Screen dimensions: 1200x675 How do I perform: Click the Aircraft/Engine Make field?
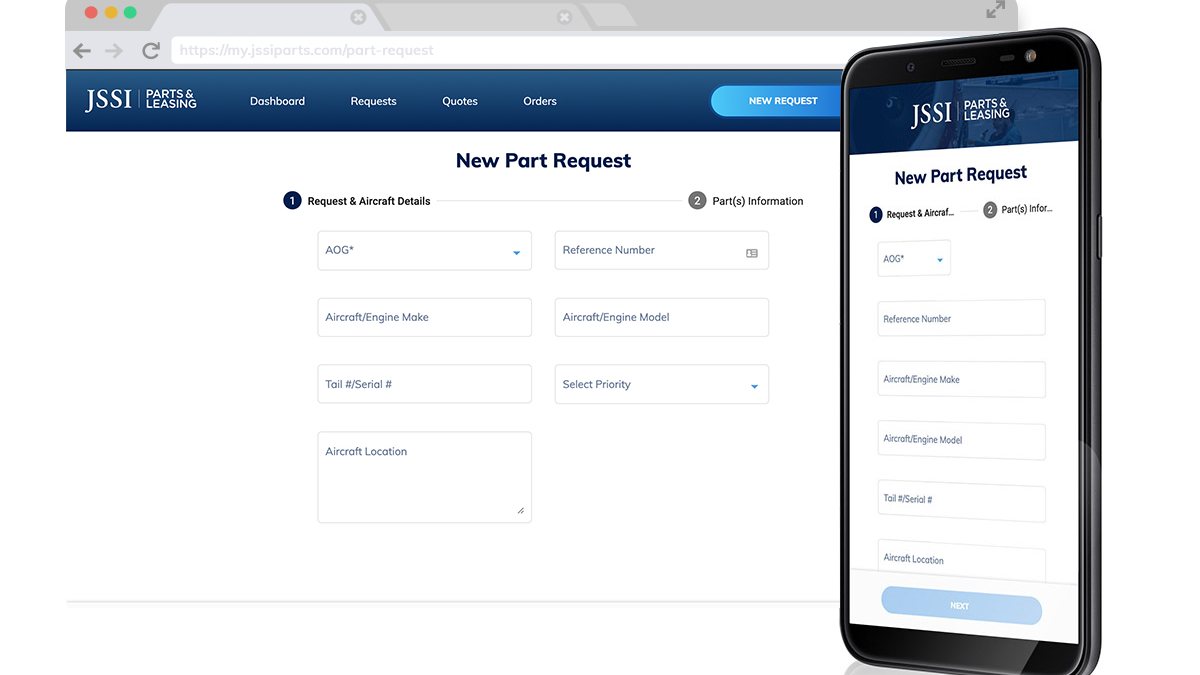(x=424, y=318)
